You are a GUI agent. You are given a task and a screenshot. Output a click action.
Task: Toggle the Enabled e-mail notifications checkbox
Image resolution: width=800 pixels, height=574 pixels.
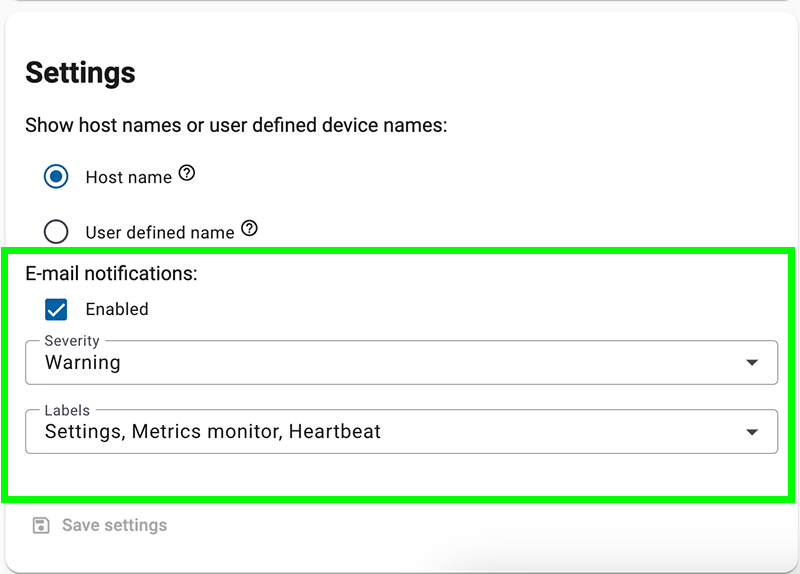tap(56, 309)
